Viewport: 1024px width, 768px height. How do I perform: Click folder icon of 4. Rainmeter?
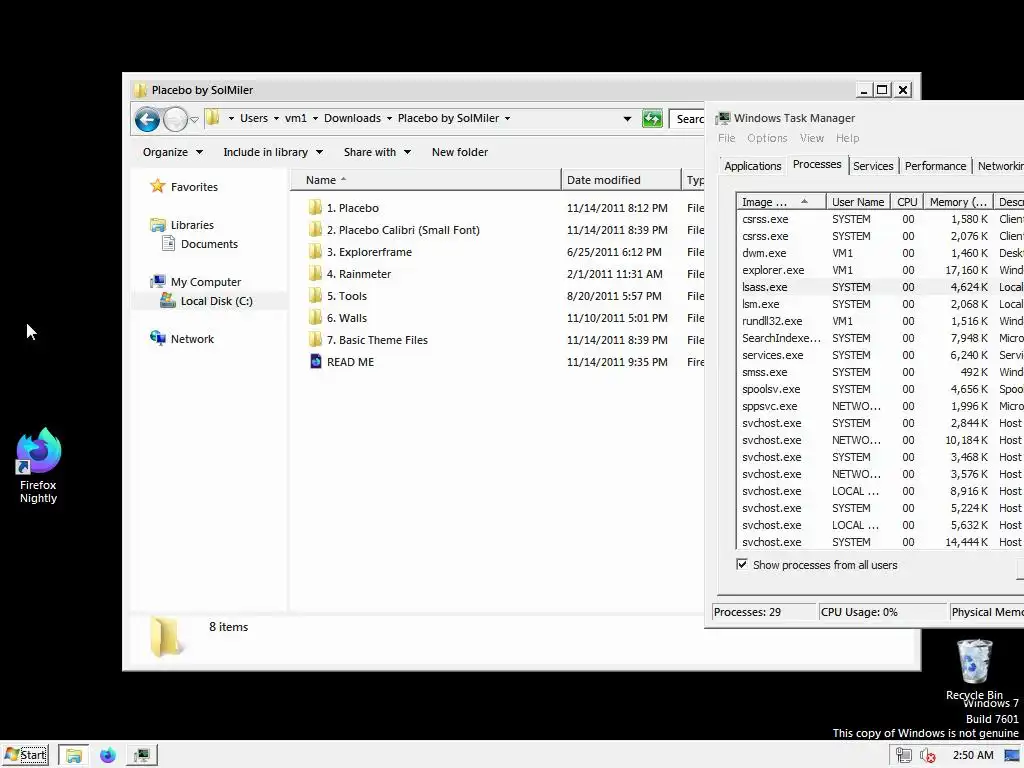click(x=315, y=274)
